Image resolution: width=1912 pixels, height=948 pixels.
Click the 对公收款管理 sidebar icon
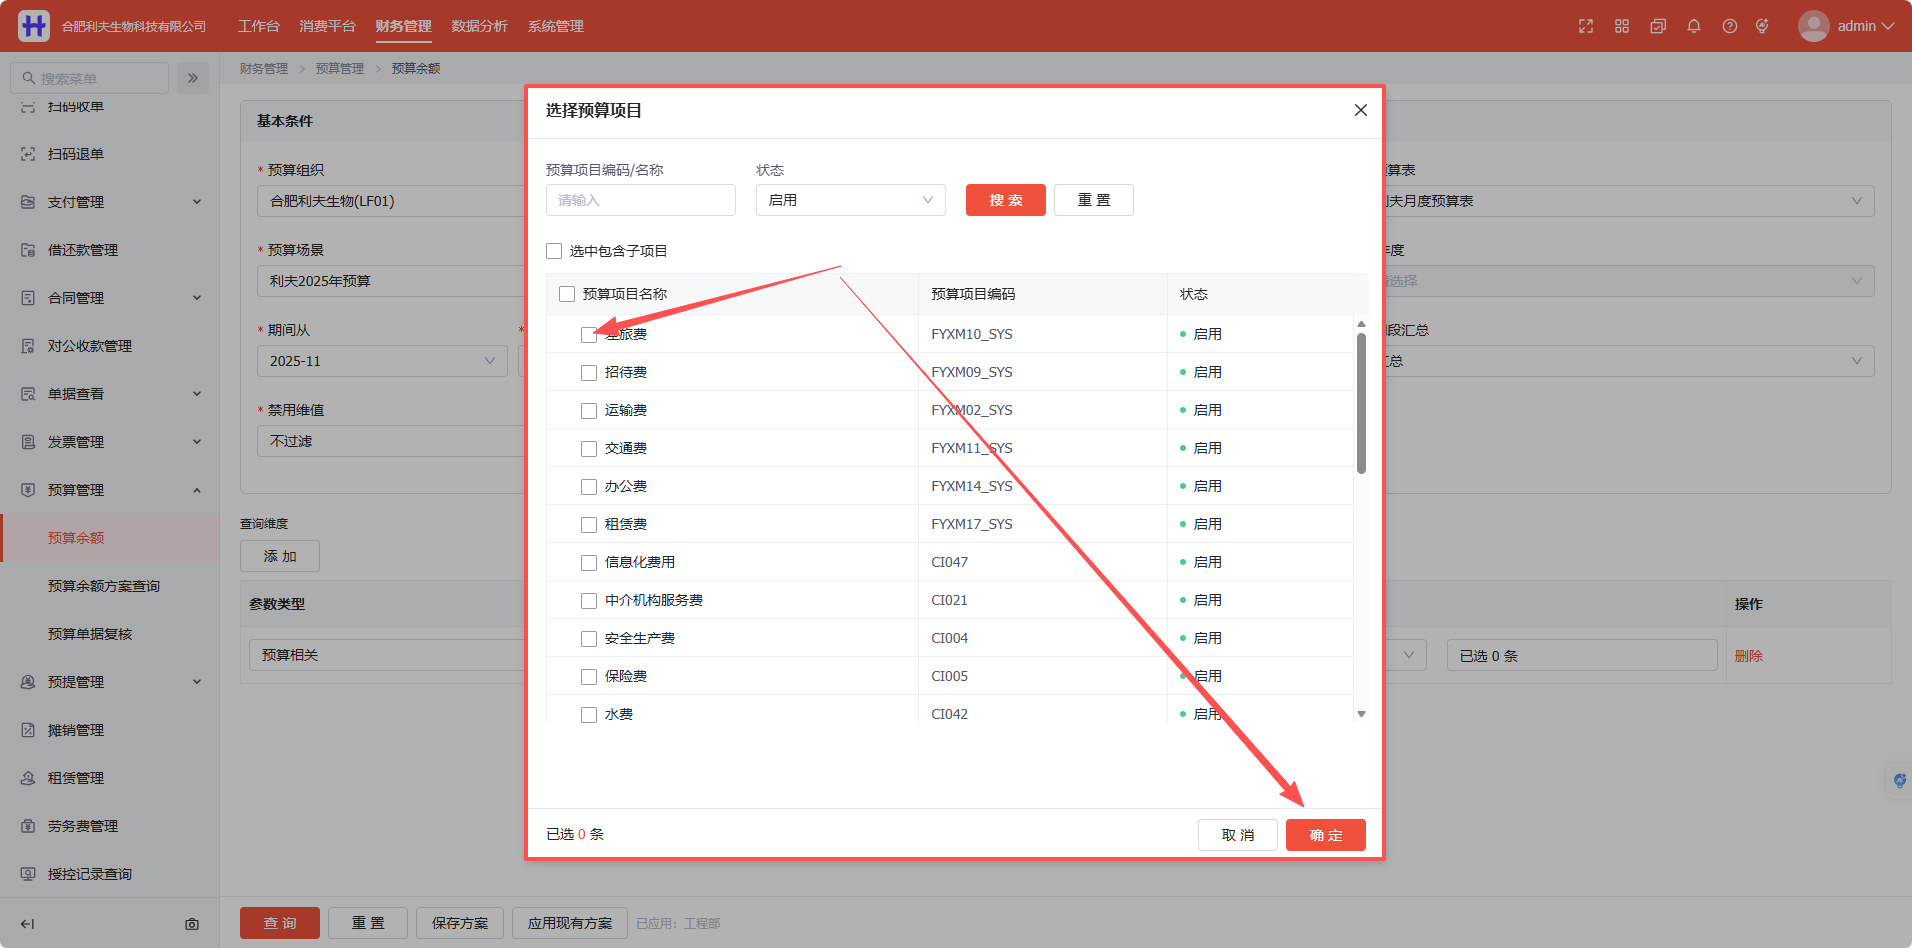(28, 346)
